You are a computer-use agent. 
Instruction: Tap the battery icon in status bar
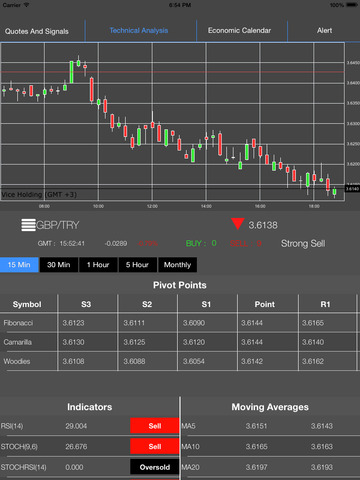(x=352, y=5)
